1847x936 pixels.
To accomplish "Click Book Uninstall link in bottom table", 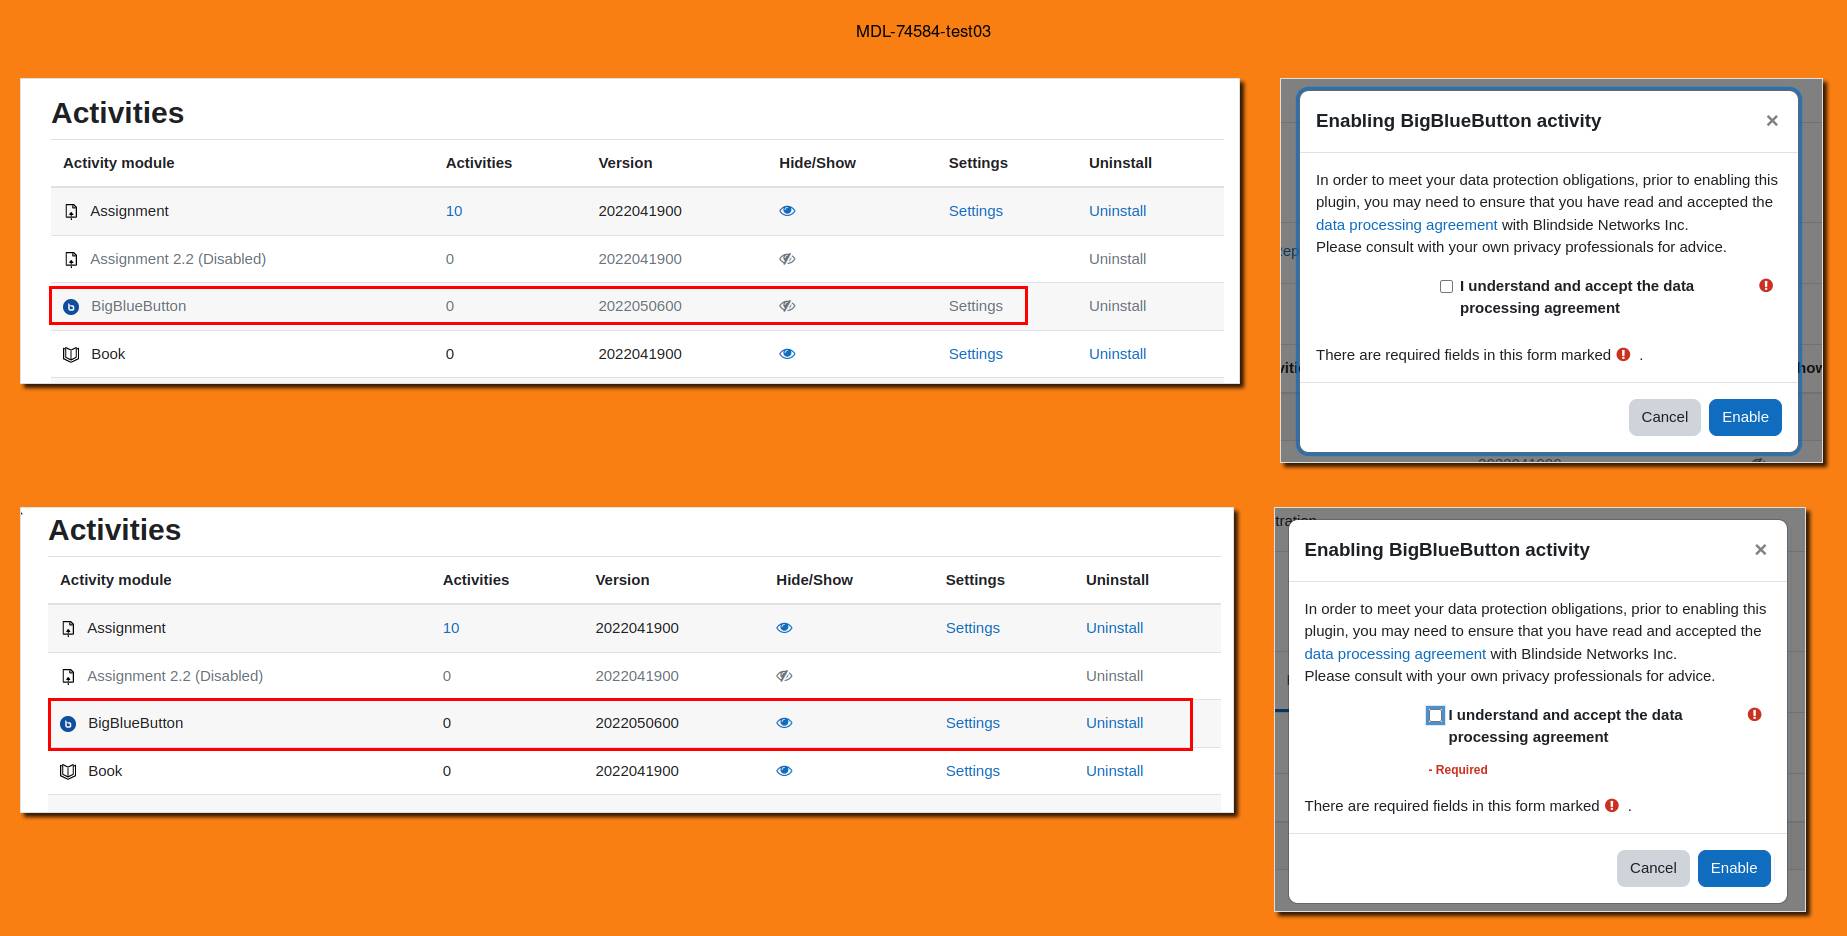I will [1114, 771].
